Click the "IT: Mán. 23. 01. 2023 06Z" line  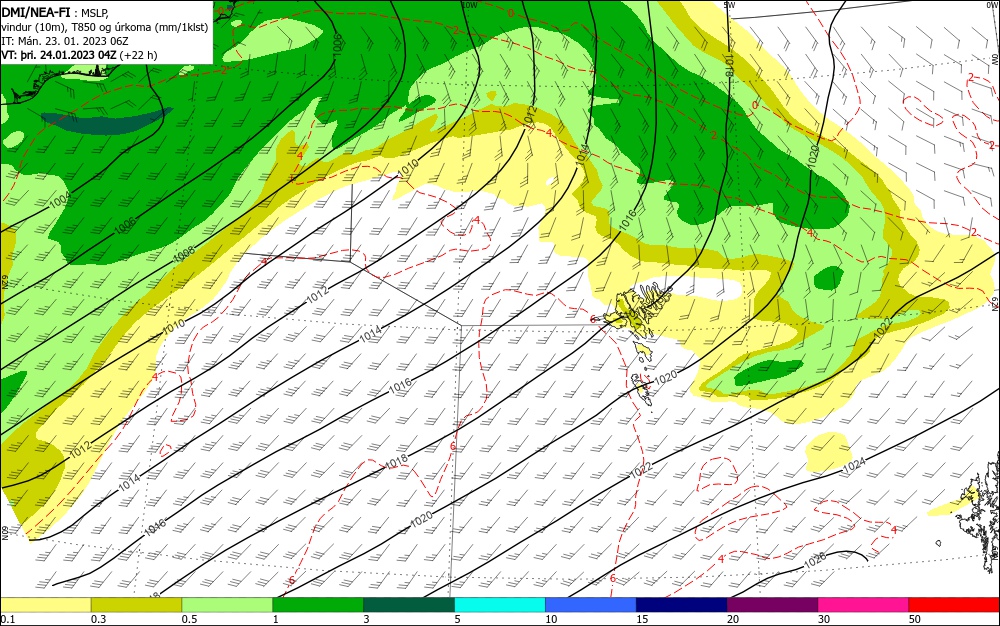coord(64,41)
